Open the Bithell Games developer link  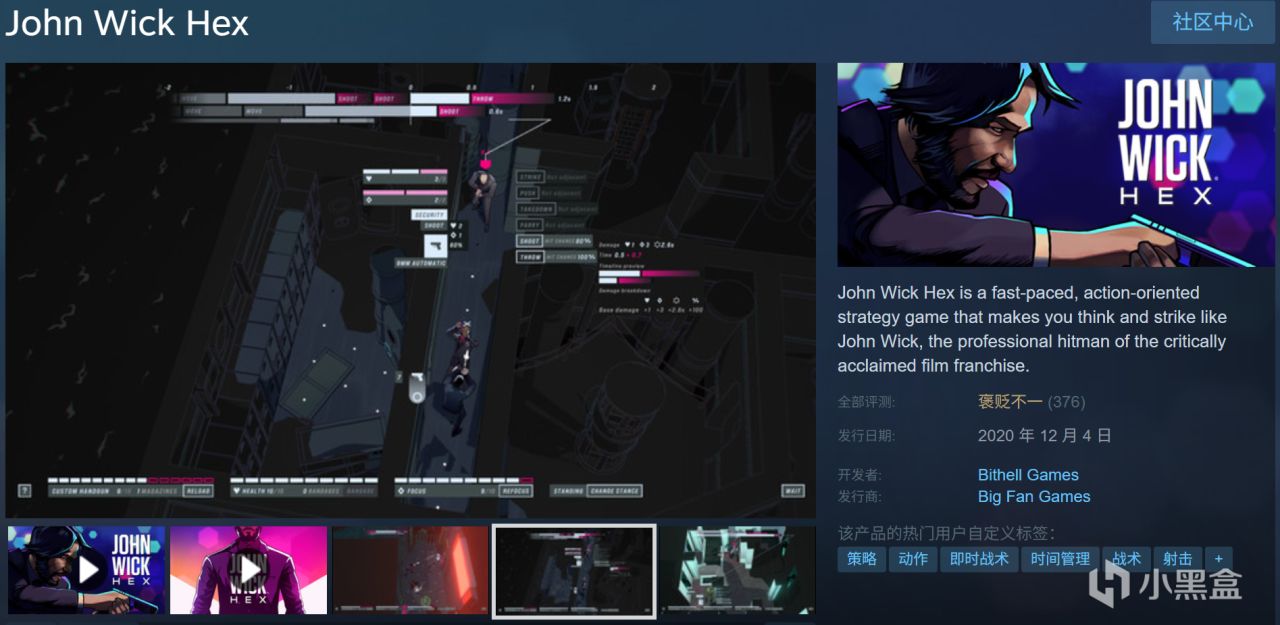[1028, 475]
